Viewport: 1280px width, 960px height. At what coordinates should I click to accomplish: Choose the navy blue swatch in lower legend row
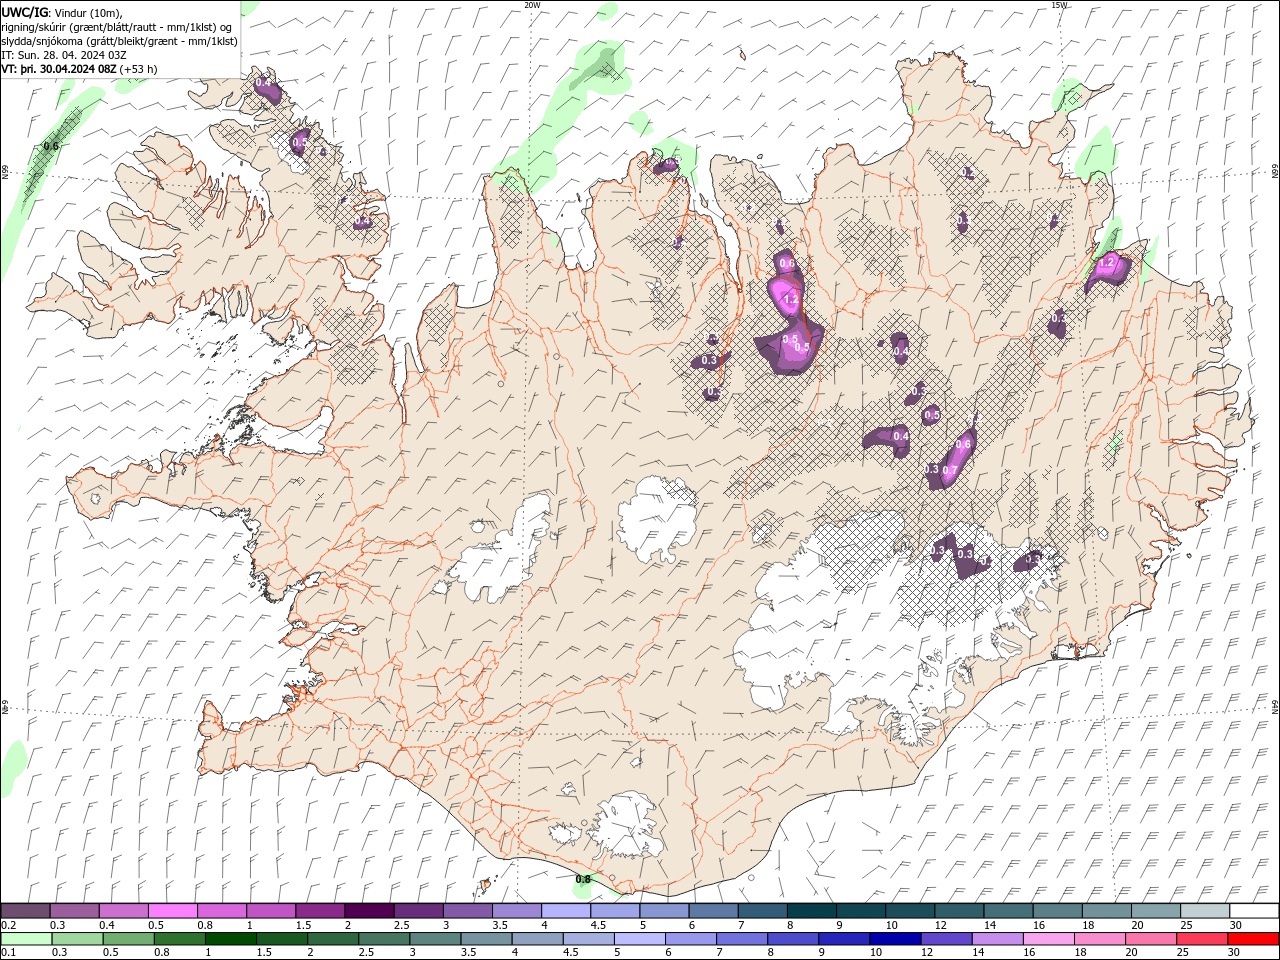pos(894,939)
